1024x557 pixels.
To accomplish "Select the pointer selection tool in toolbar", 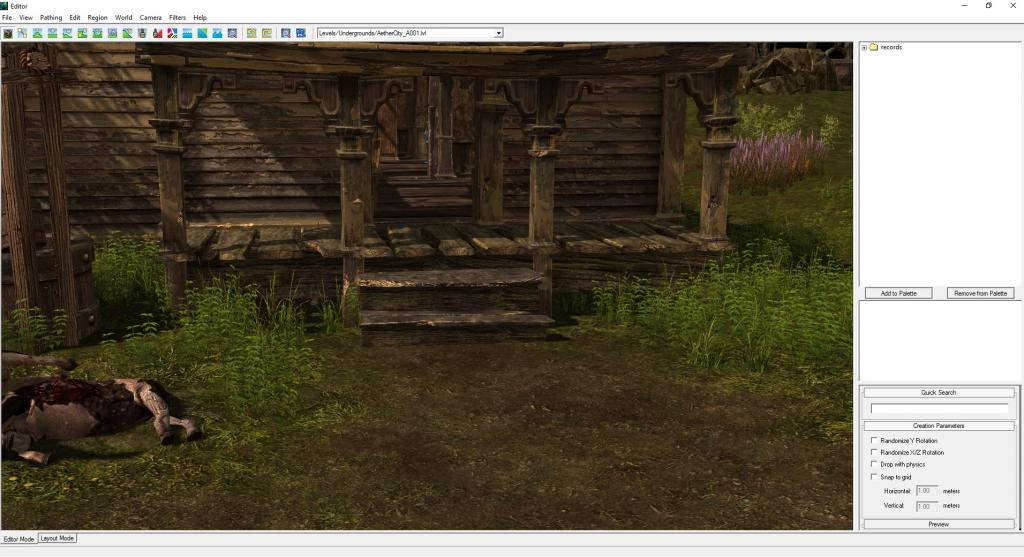I will click(x=22, y=33).
